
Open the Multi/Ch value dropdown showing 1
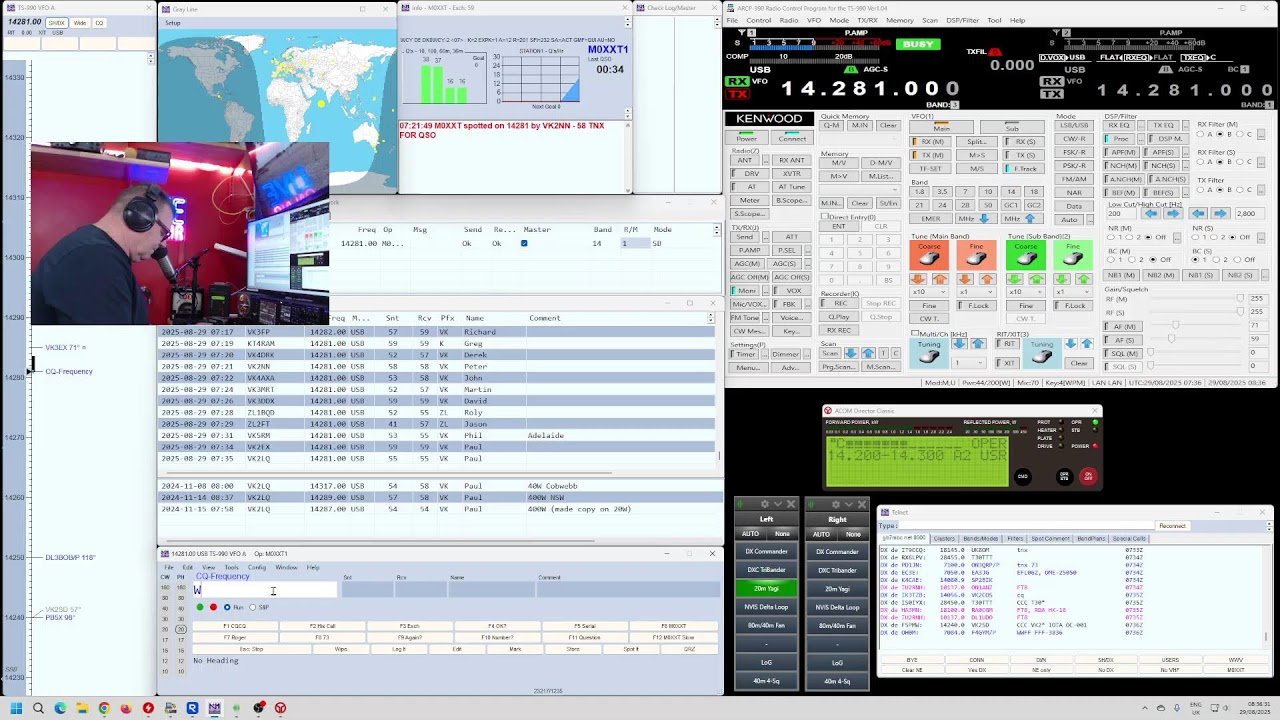click(970, 362)
